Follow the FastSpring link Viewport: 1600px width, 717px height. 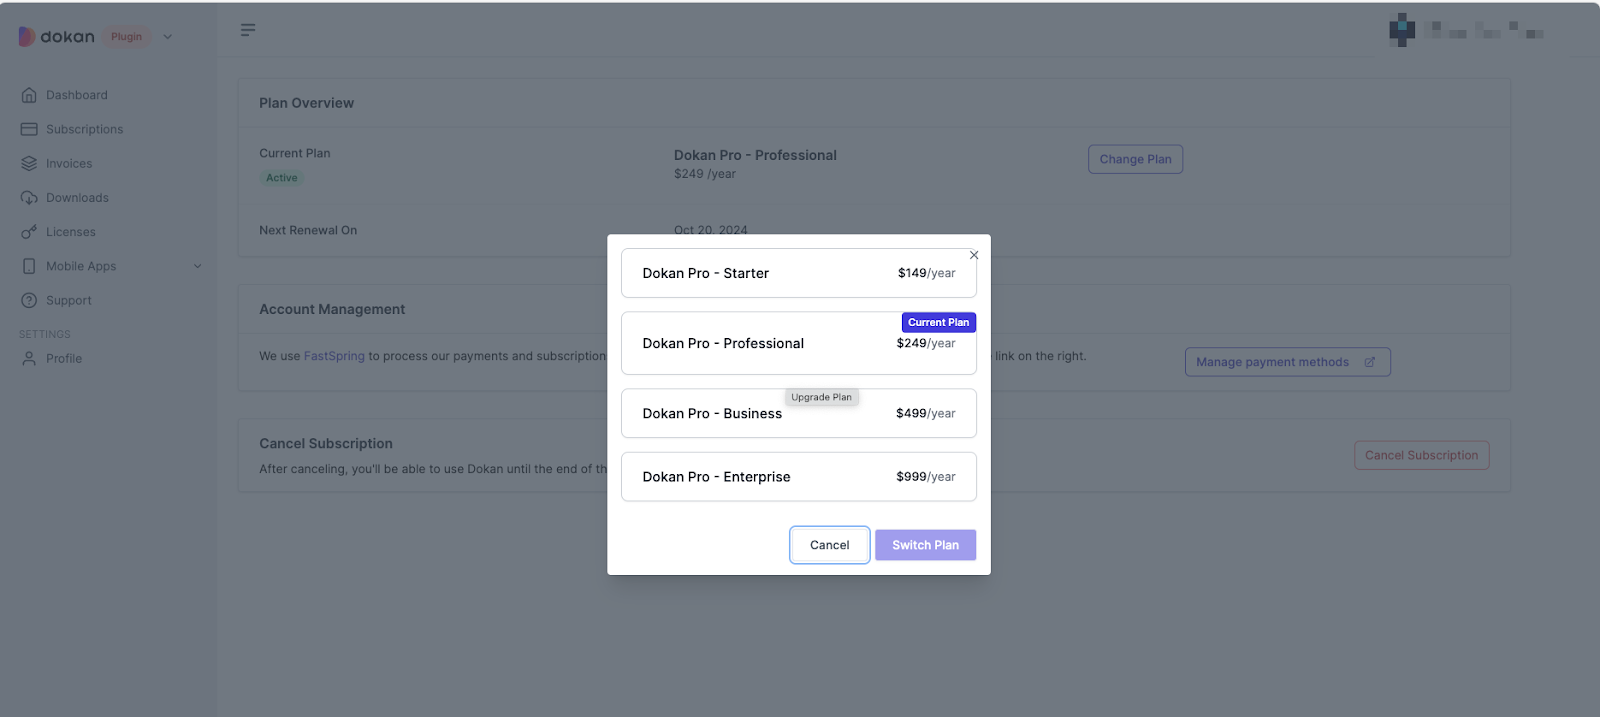click(334, 356)
